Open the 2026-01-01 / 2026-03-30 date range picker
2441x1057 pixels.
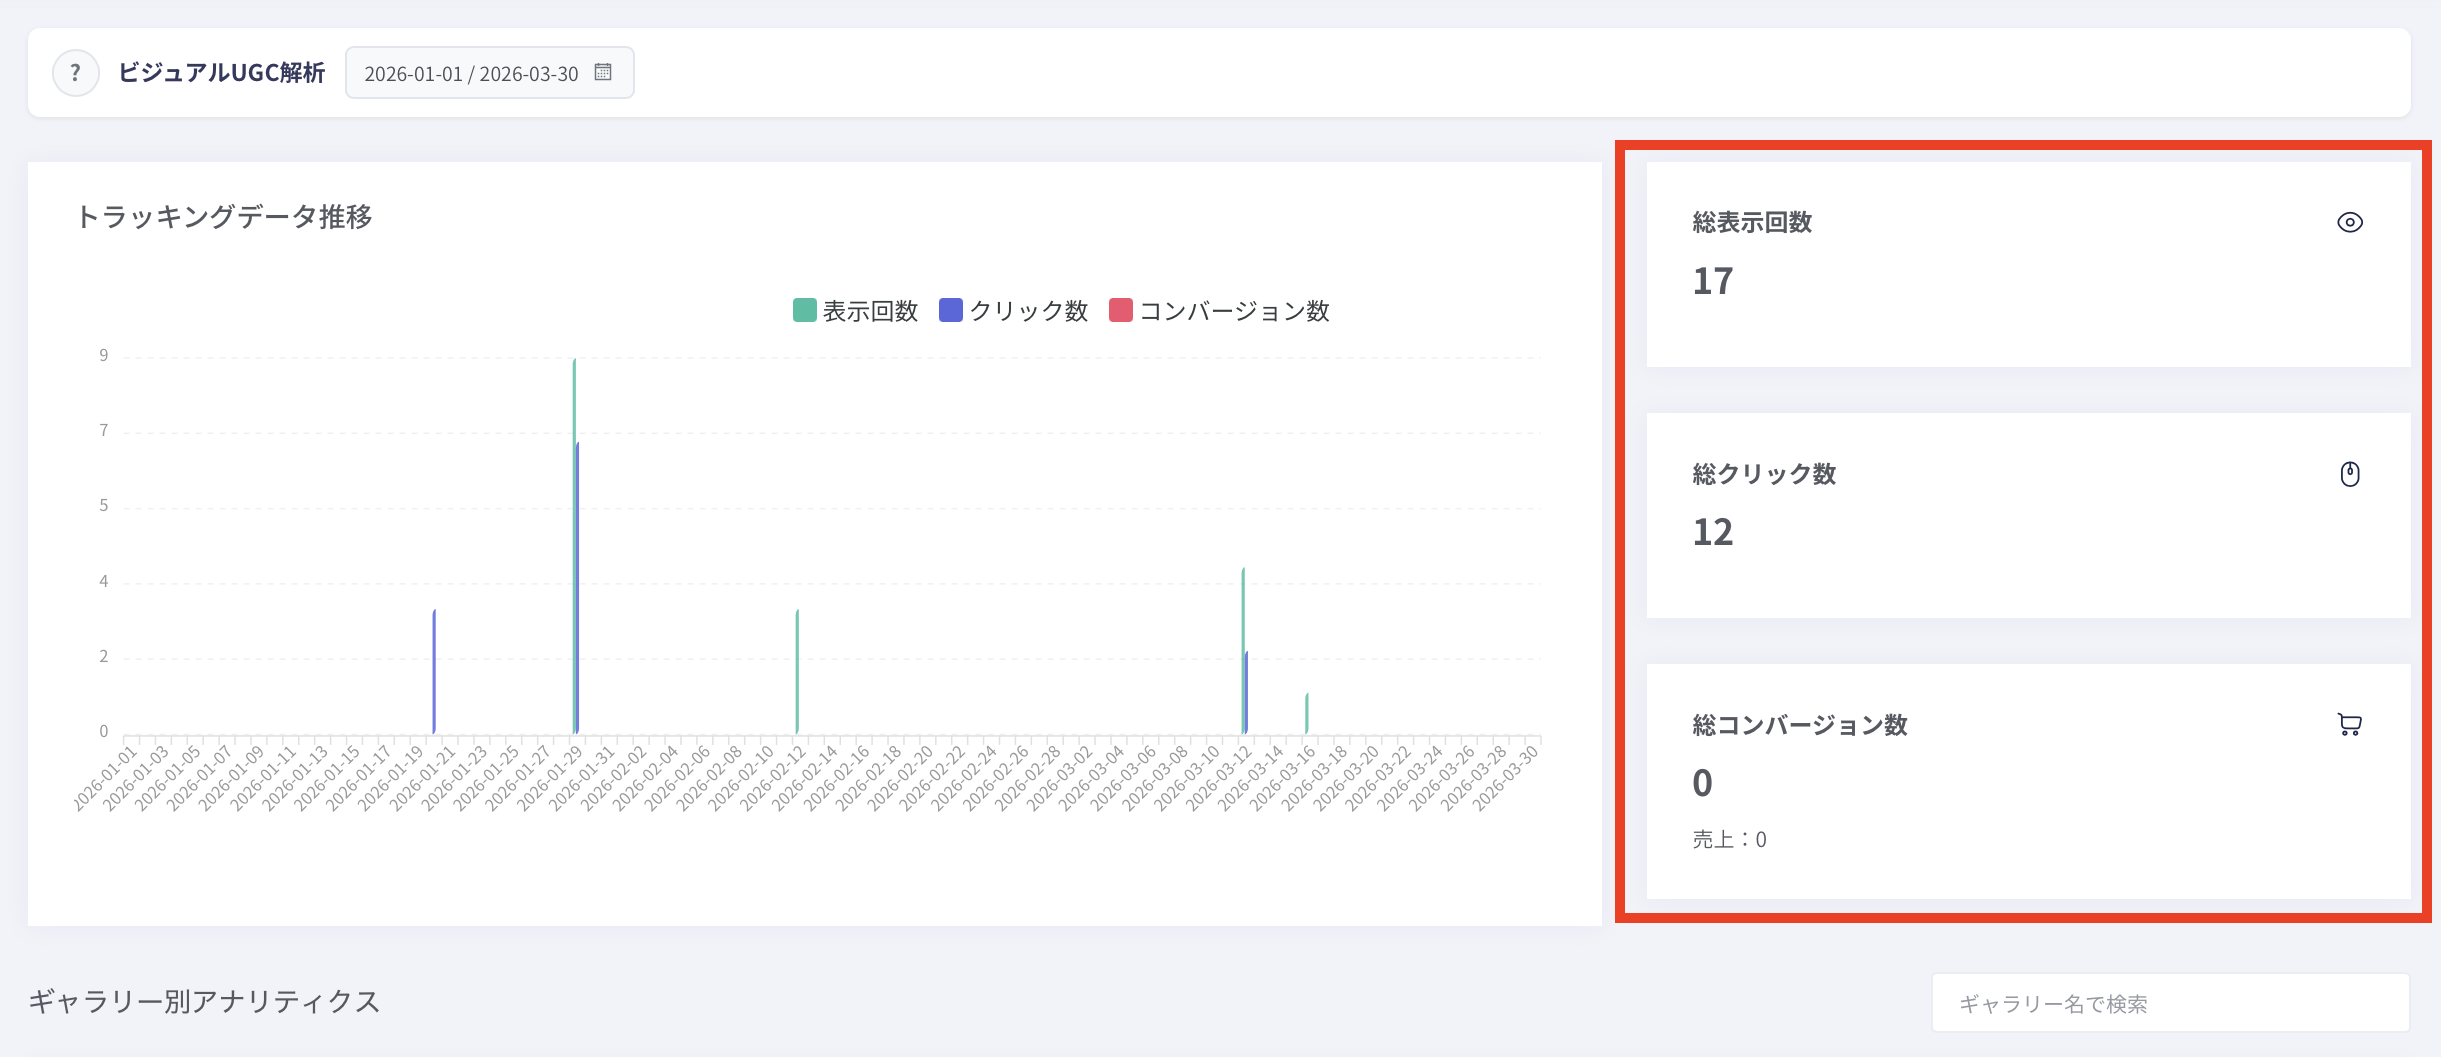(x=490, y=73)
